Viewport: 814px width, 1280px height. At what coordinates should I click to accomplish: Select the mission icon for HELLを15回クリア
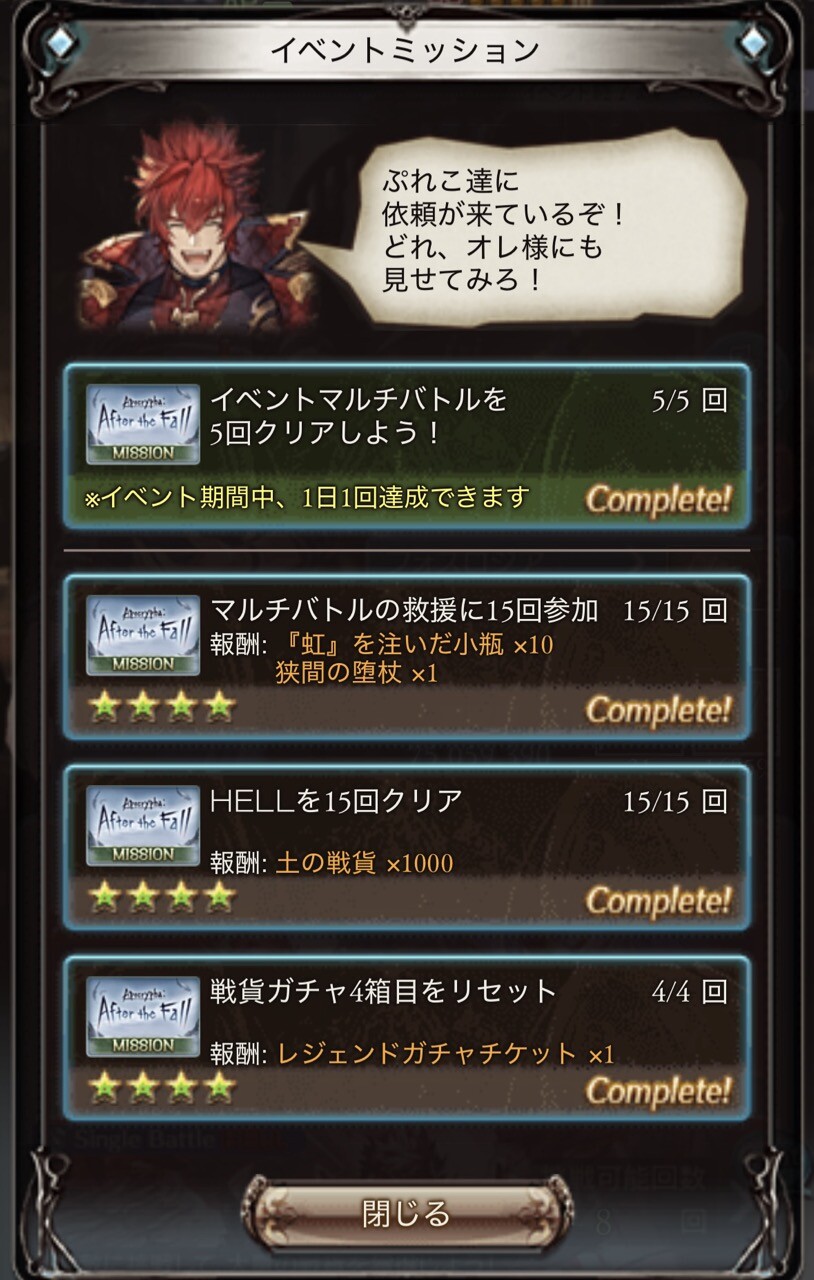click(143, 827)
